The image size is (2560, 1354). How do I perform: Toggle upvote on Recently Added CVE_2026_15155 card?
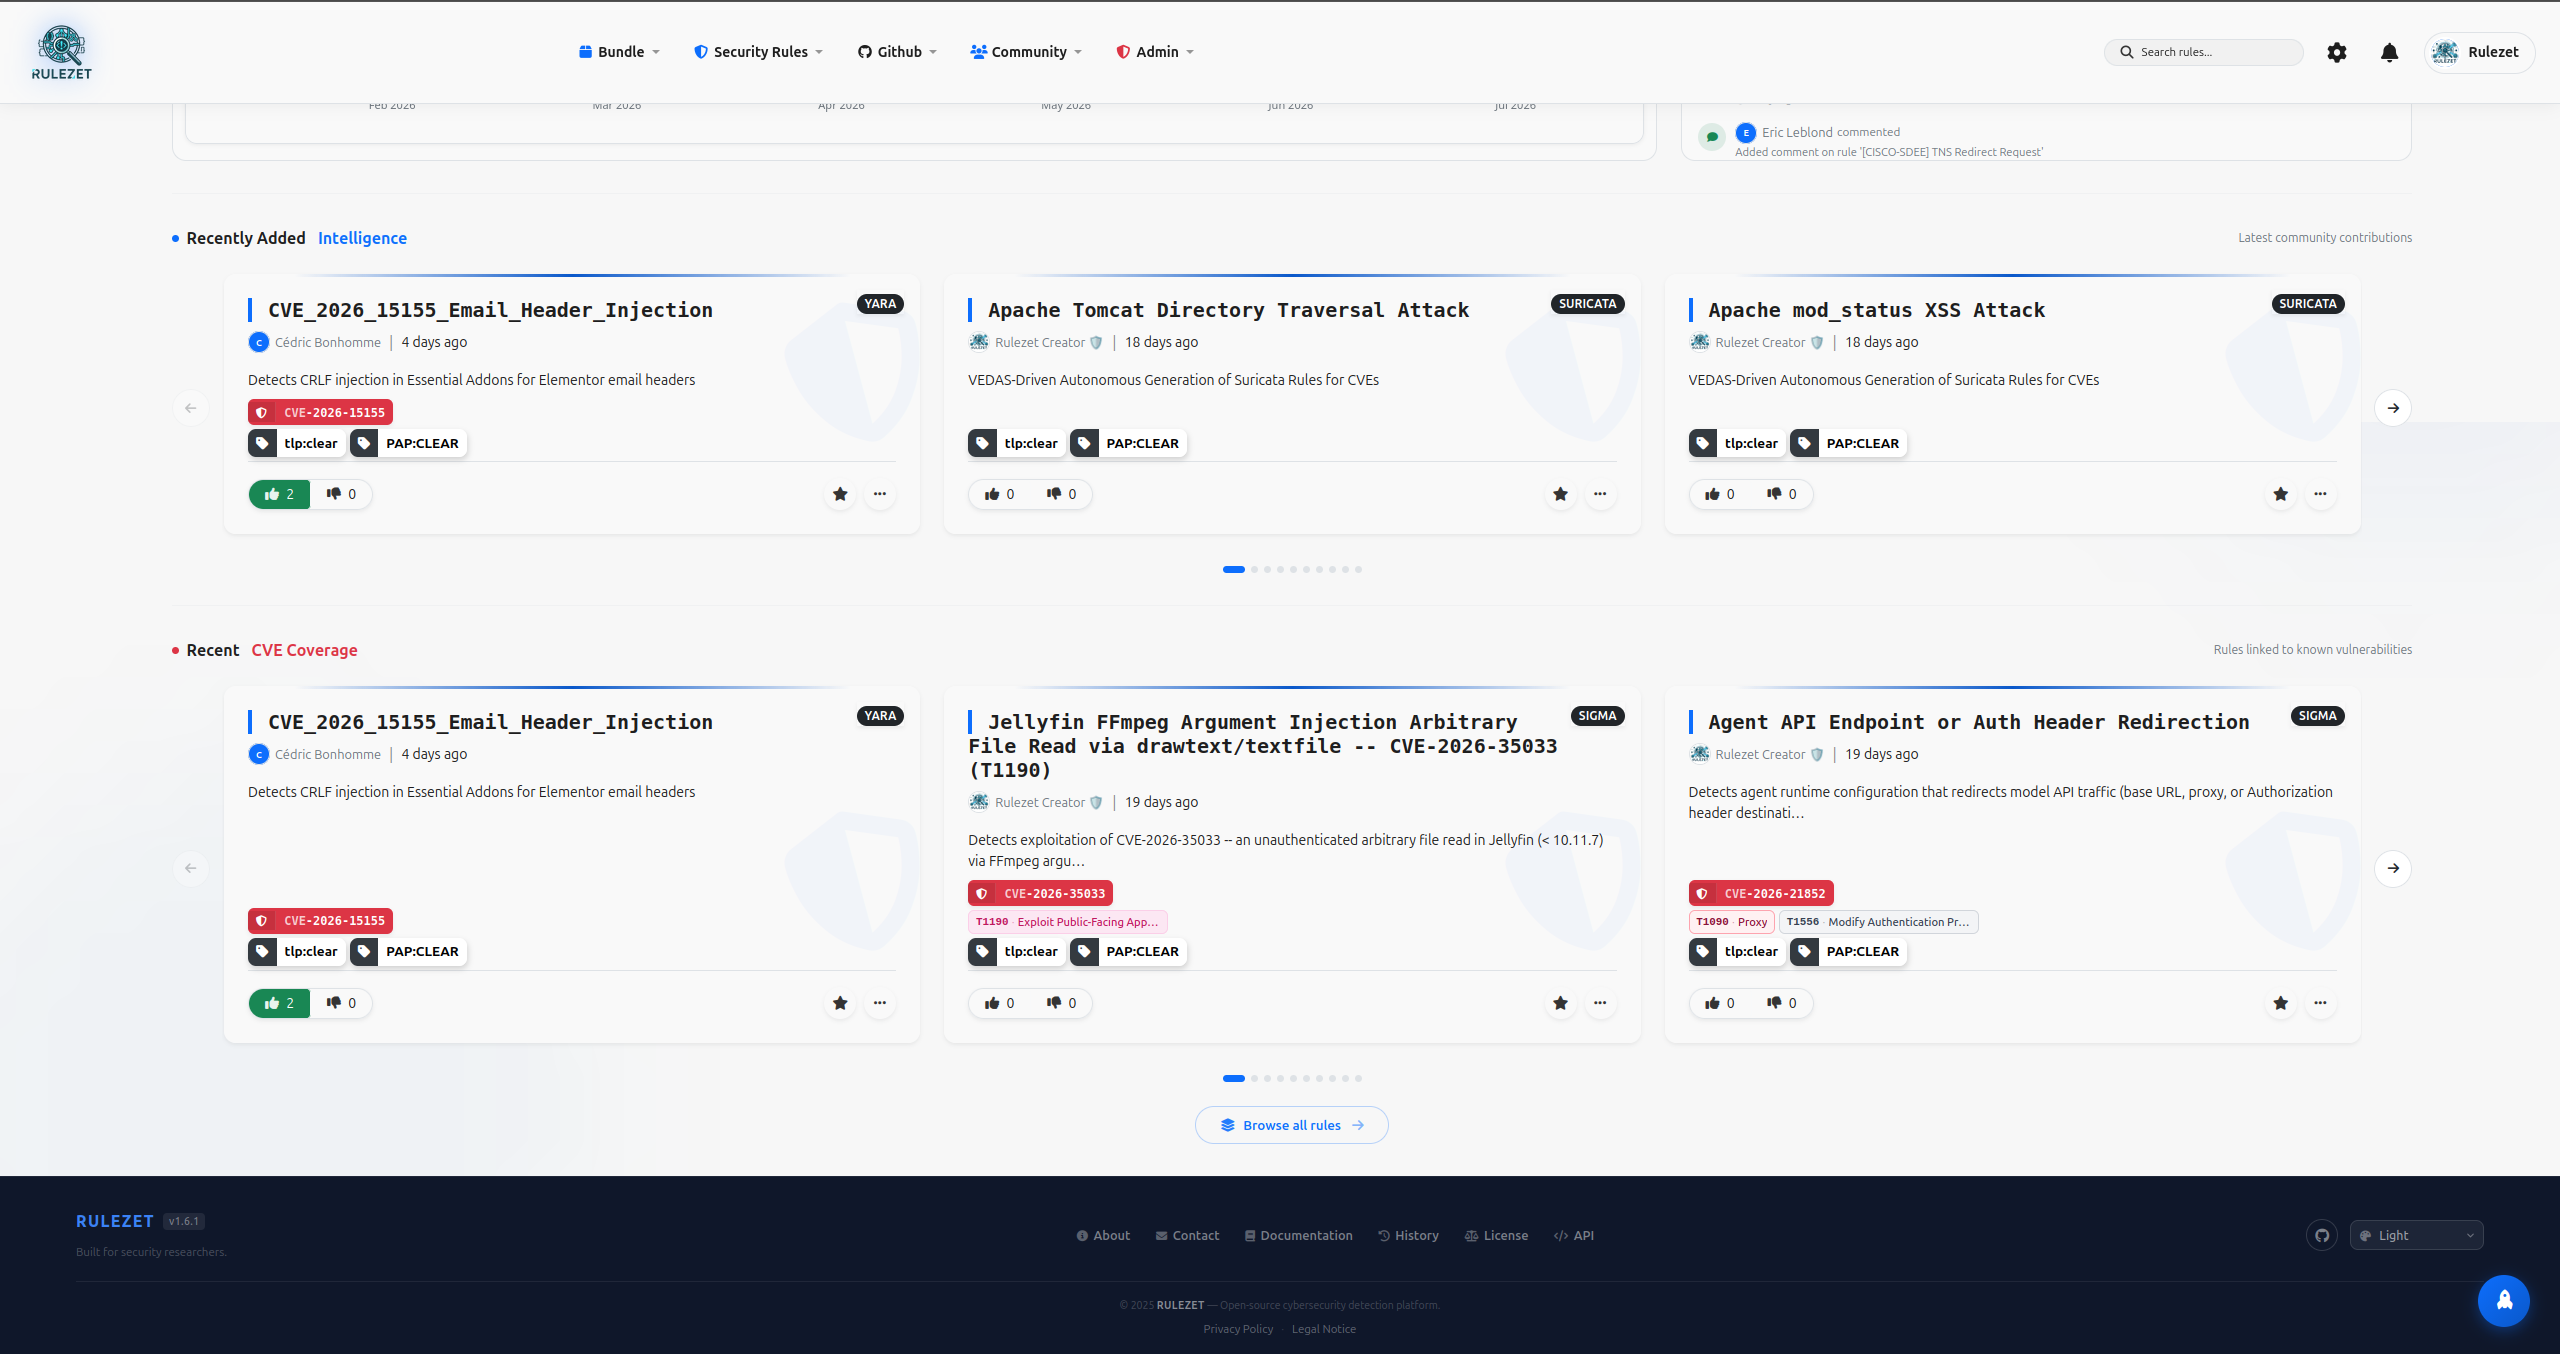click(279, 494)
